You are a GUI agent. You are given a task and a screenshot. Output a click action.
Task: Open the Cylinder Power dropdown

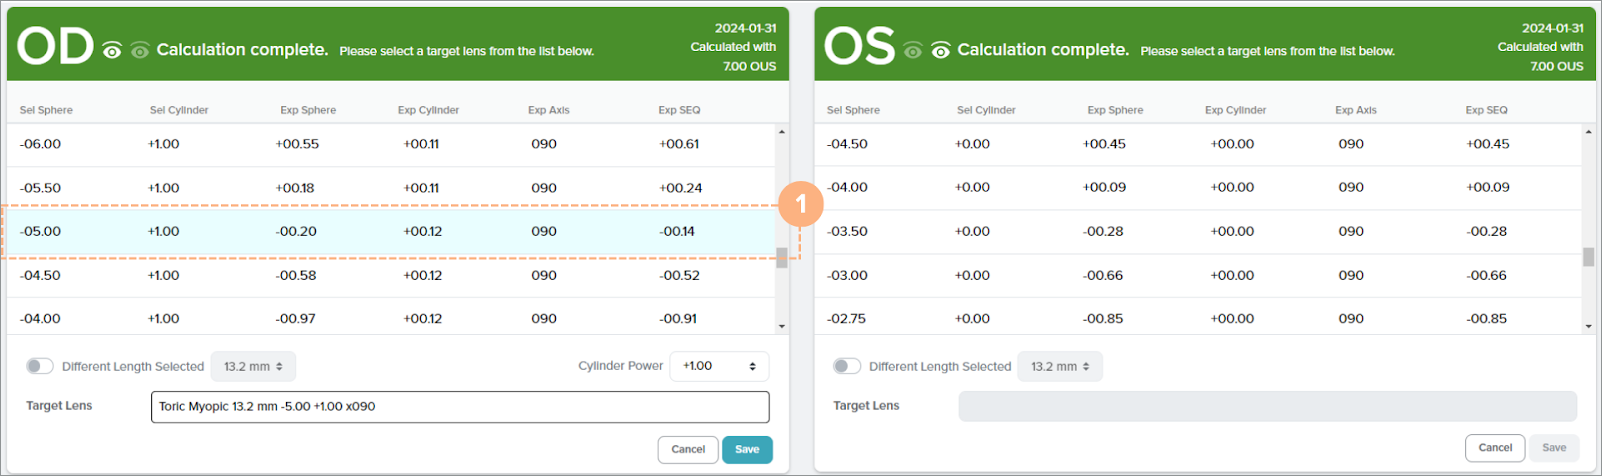tap(718, 366)
